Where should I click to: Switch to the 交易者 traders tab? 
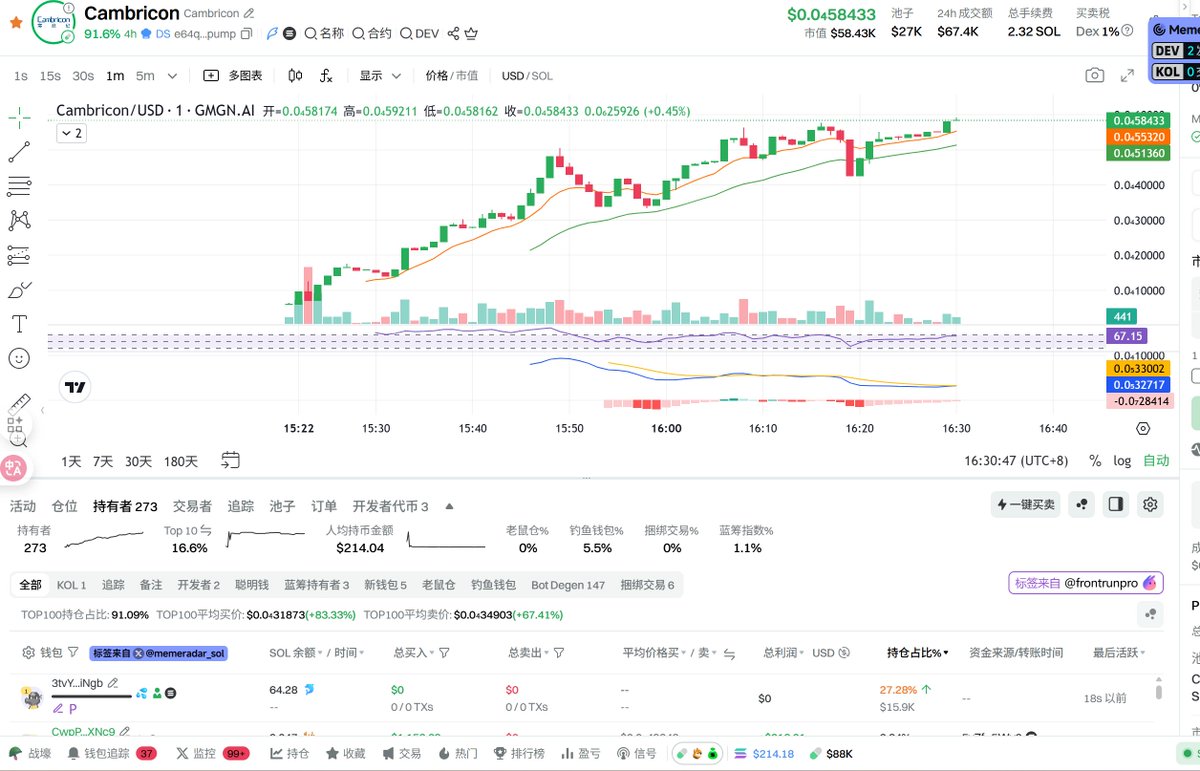coord(192,506)
